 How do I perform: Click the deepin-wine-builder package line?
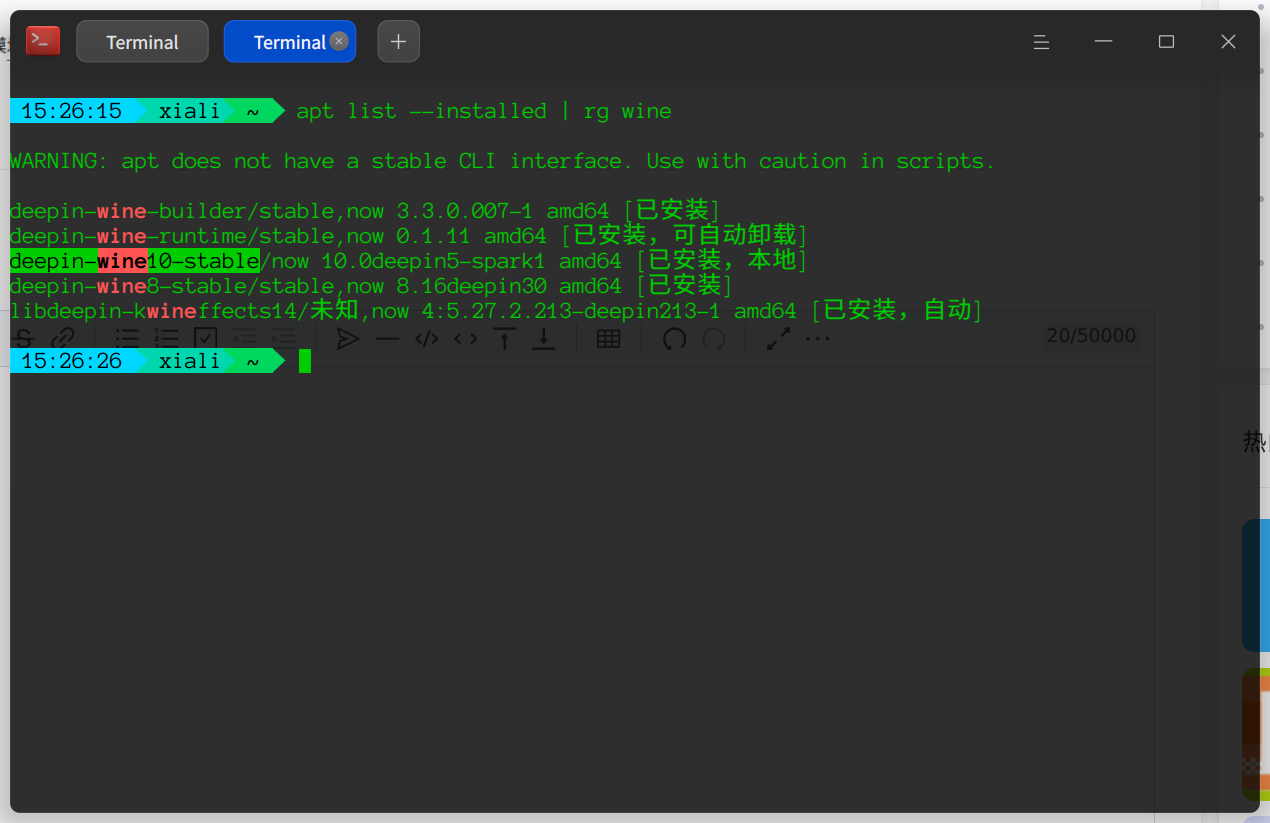click(365, 211)
